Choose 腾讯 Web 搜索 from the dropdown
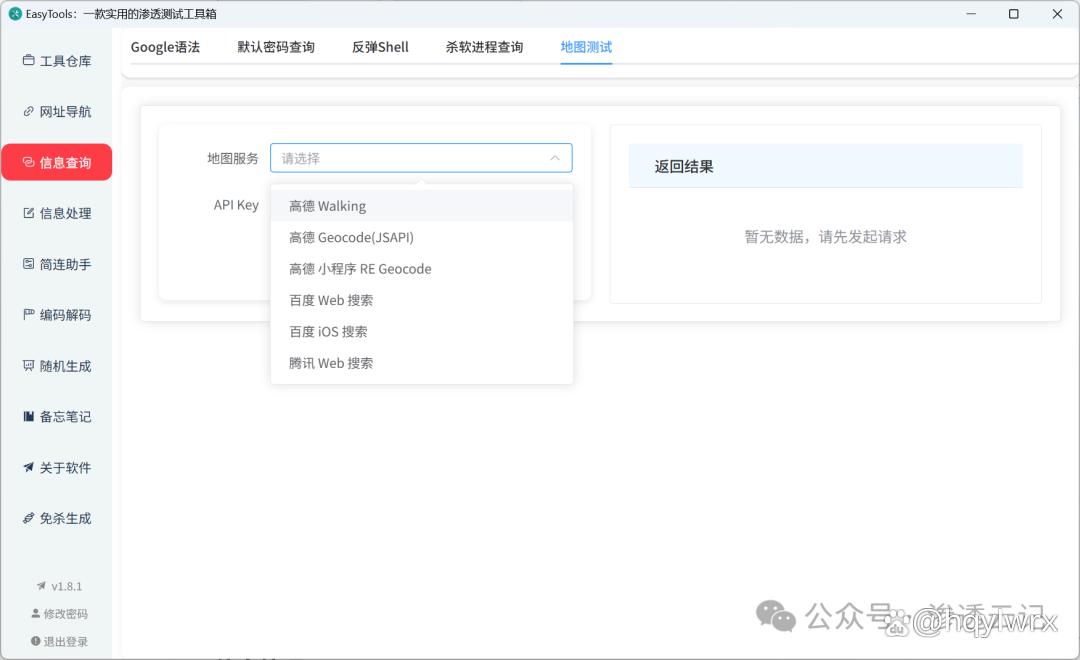 click(x=422, y=363)
